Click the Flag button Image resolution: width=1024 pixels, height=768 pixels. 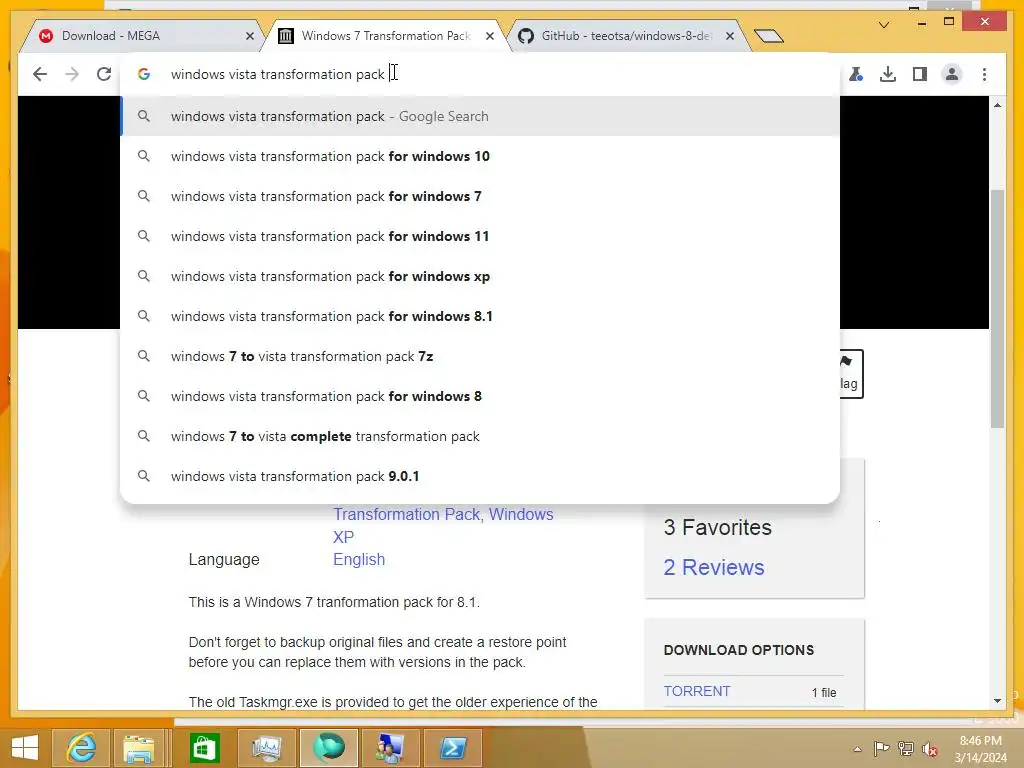851,374
